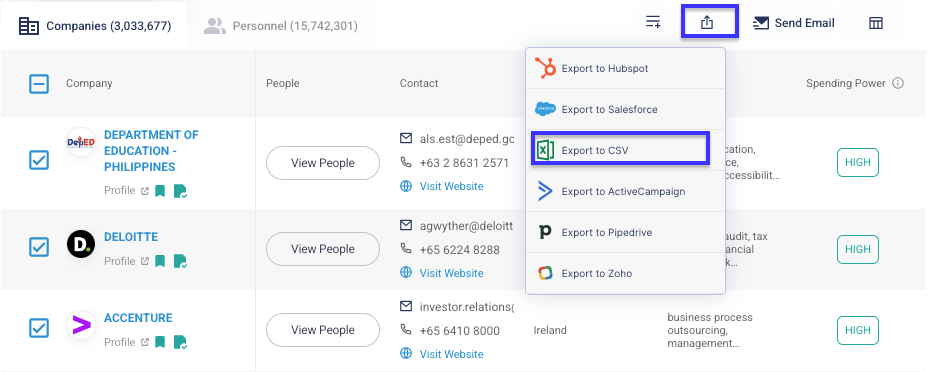928x372 pixels.
Task: Click the globe icon in Accenture row
Action: [x=406, y=354]
